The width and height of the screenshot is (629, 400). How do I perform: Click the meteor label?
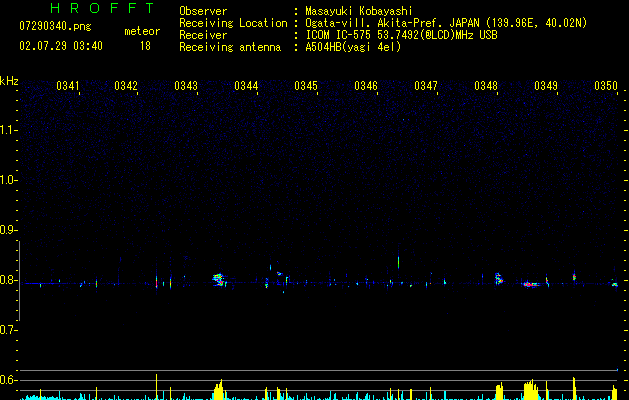(x=142, y=31)
